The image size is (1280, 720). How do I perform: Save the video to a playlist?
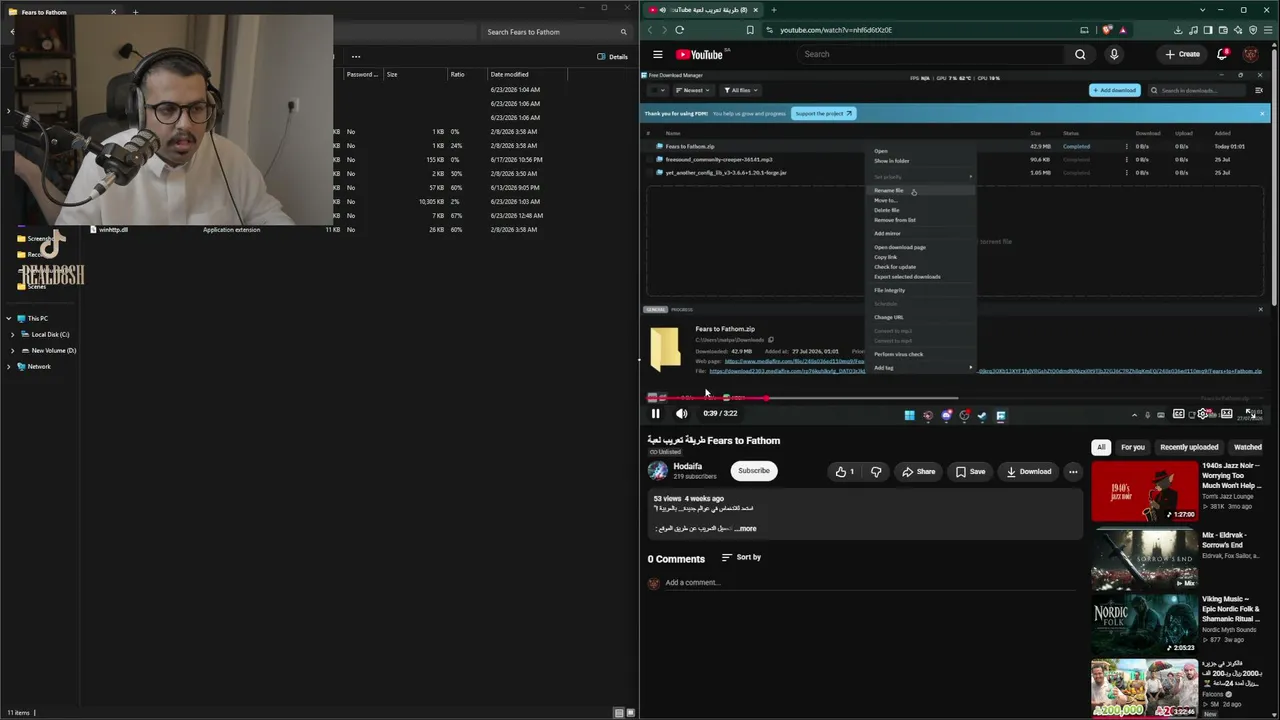tap(970, 472)
